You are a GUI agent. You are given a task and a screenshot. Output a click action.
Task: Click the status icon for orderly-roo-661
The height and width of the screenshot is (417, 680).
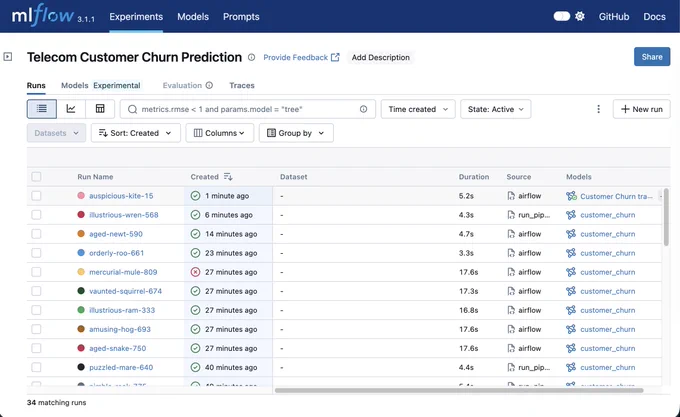[196, 253]
